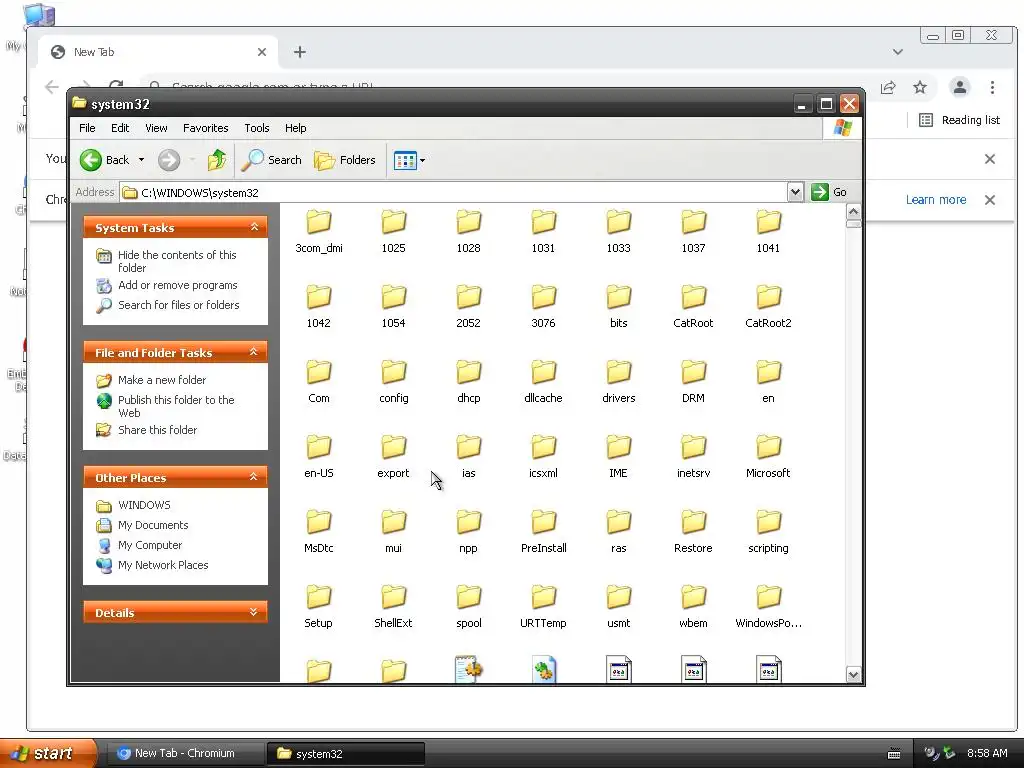1024x768 pixels.
Task: Open the Tools menu
Action: click(x=257, y=128)
